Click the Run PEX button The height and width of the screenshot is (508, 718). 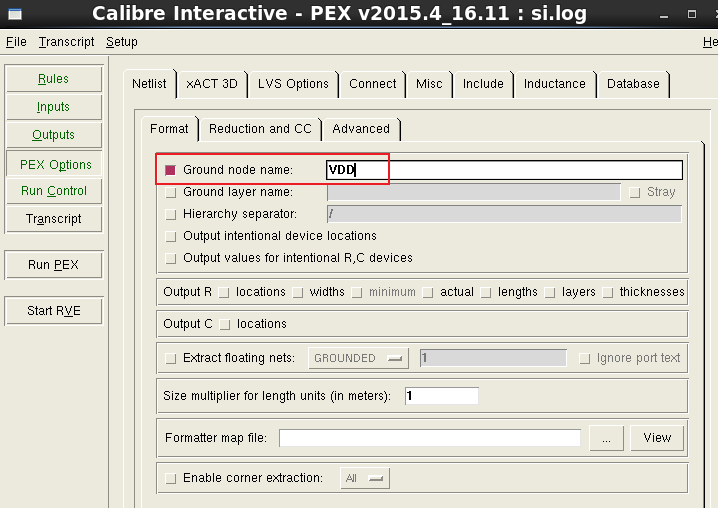click(53, 265)
